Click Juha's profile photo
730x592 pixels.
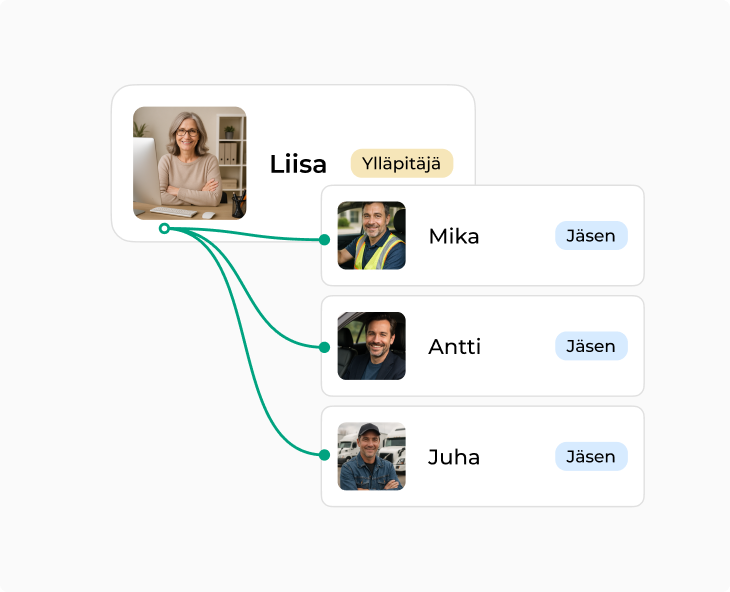click(x=372, y=456)
